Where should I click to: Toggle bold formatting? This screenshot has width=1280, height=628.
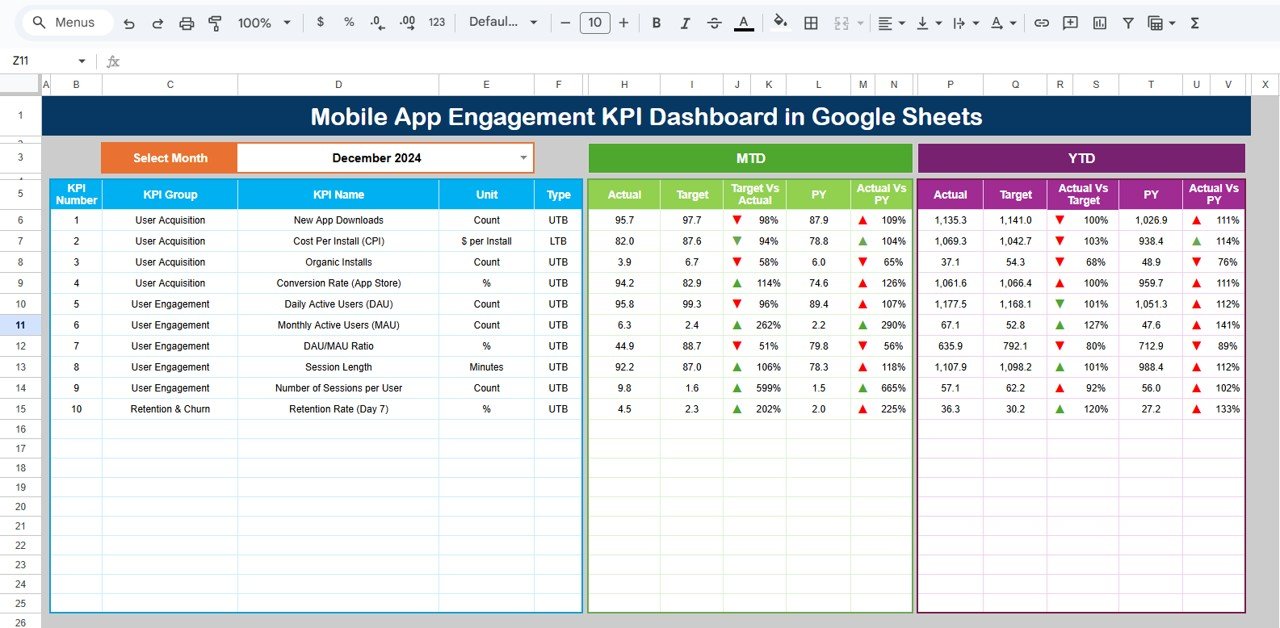click(x=656, y=22)
